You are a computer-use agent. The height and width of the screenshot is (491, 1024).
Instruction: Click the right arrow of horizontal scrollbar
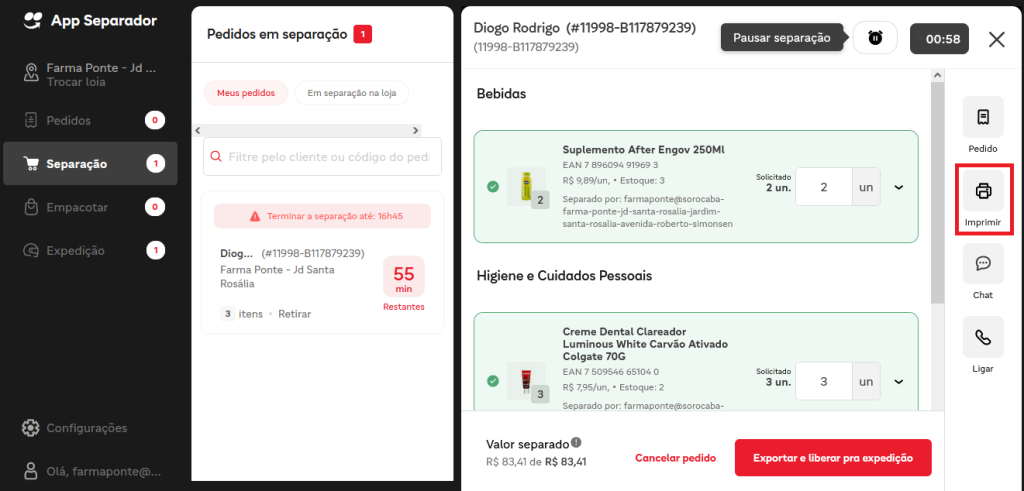pyautogui.click(x=415, y=131)
